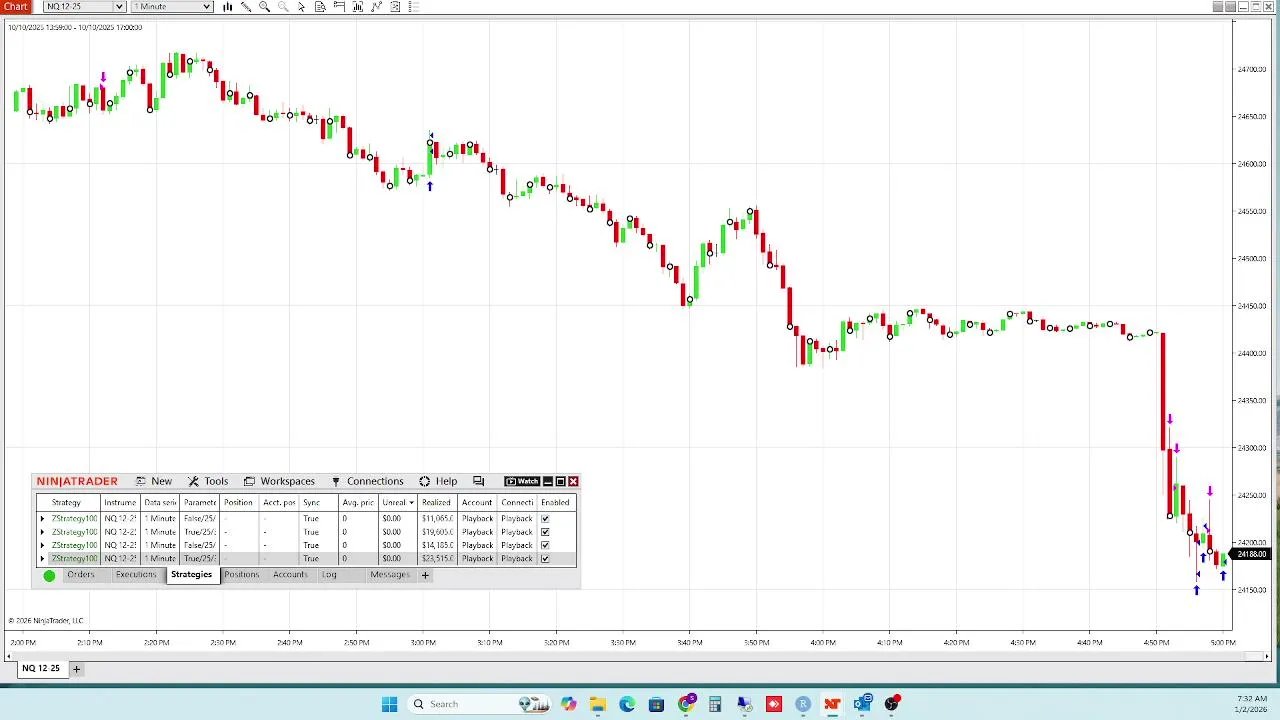
Task: Open Outlook from the taskbar
Action: point(862,704)
